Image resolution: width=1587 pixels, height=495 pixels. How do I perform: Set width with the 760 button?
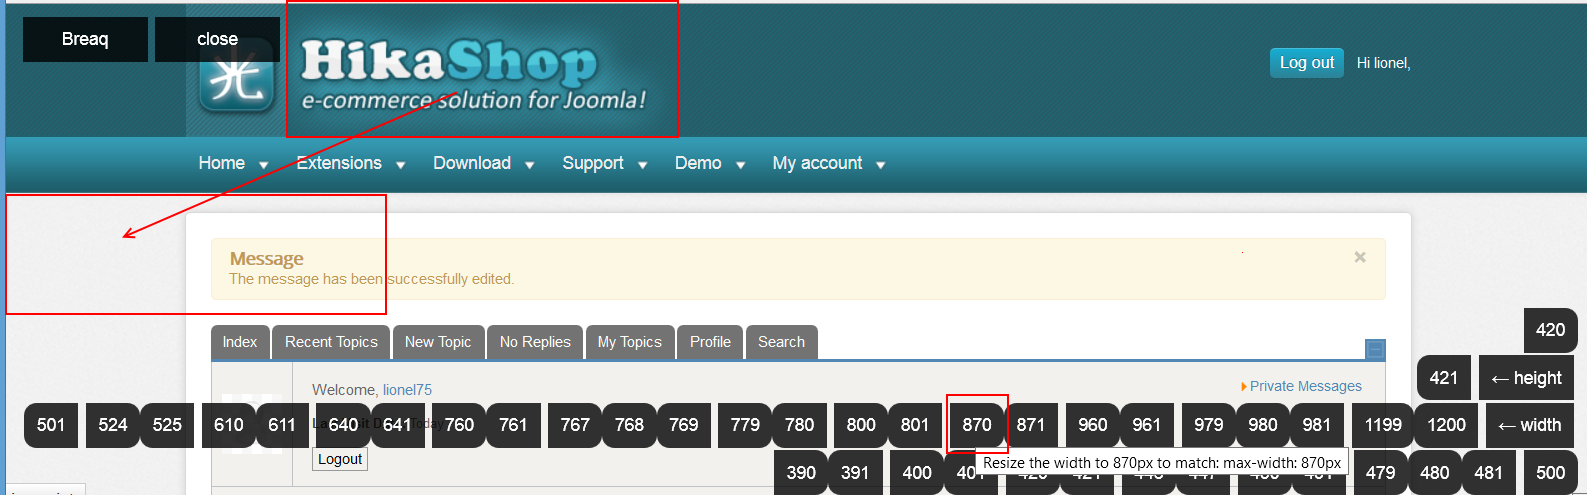coord(459,425)
